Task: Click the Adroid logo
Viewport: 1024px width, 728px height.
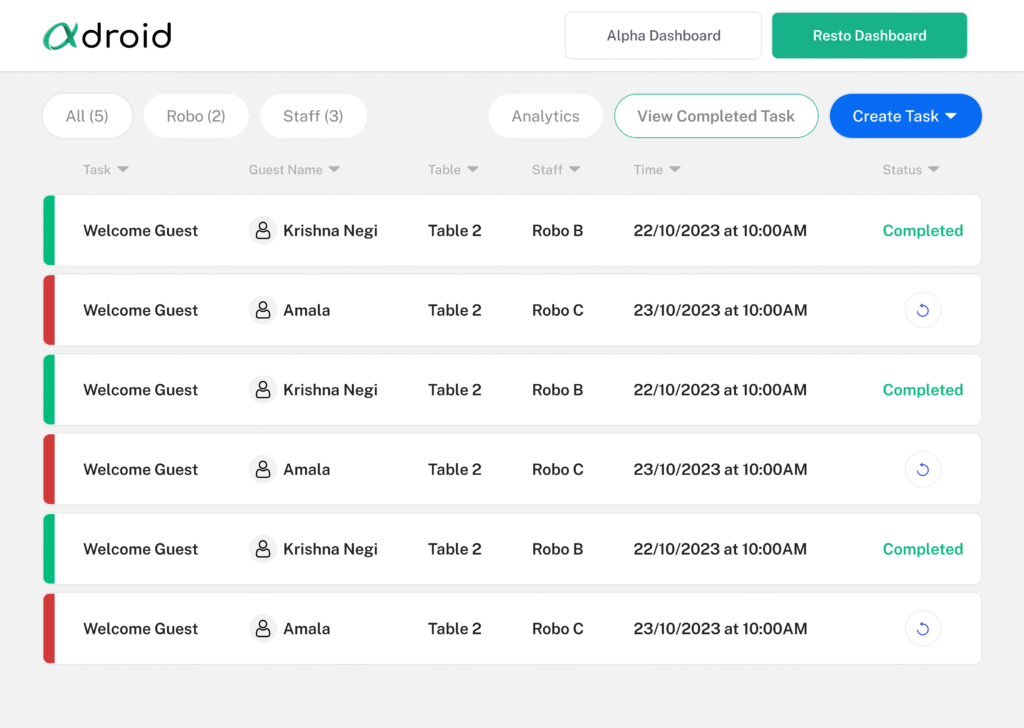Action: [x=107, y=36]
